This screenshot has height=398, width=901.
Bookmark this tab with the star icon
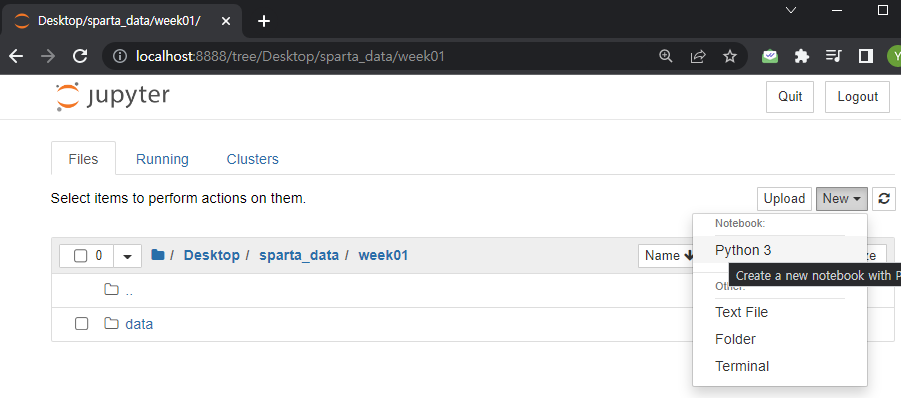pos(730,56)
